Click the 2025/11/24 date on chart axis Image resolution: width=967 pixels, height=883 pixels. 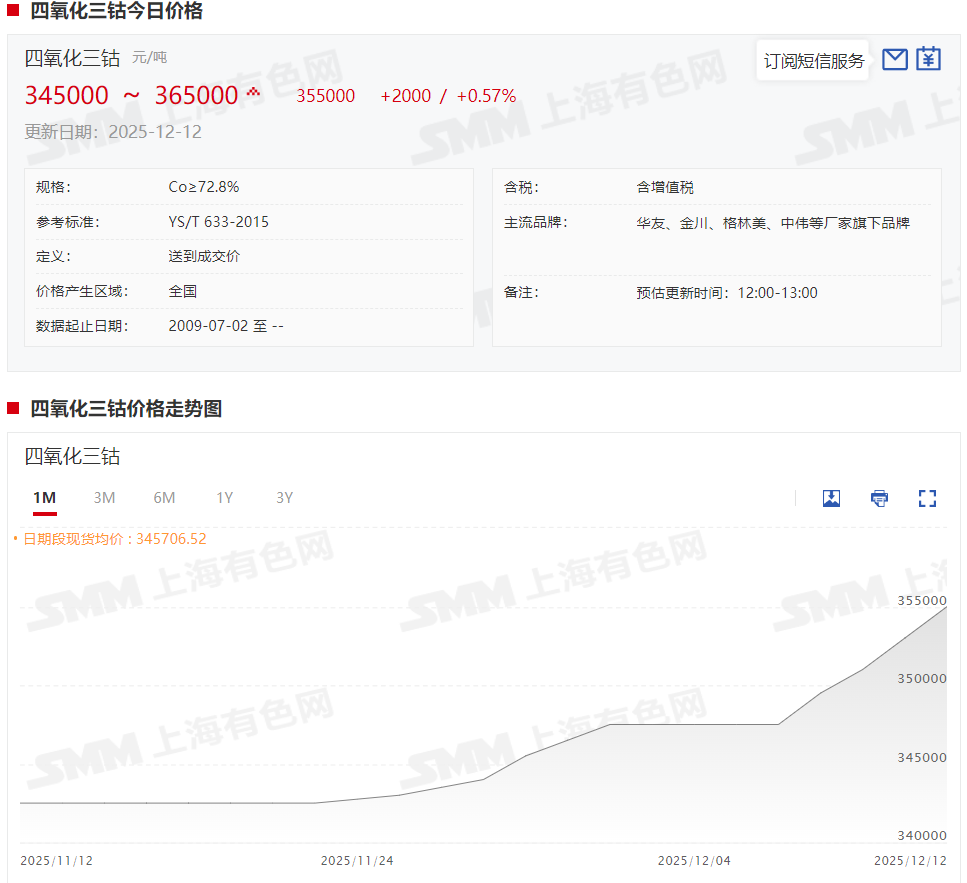[x=356, y=861]
